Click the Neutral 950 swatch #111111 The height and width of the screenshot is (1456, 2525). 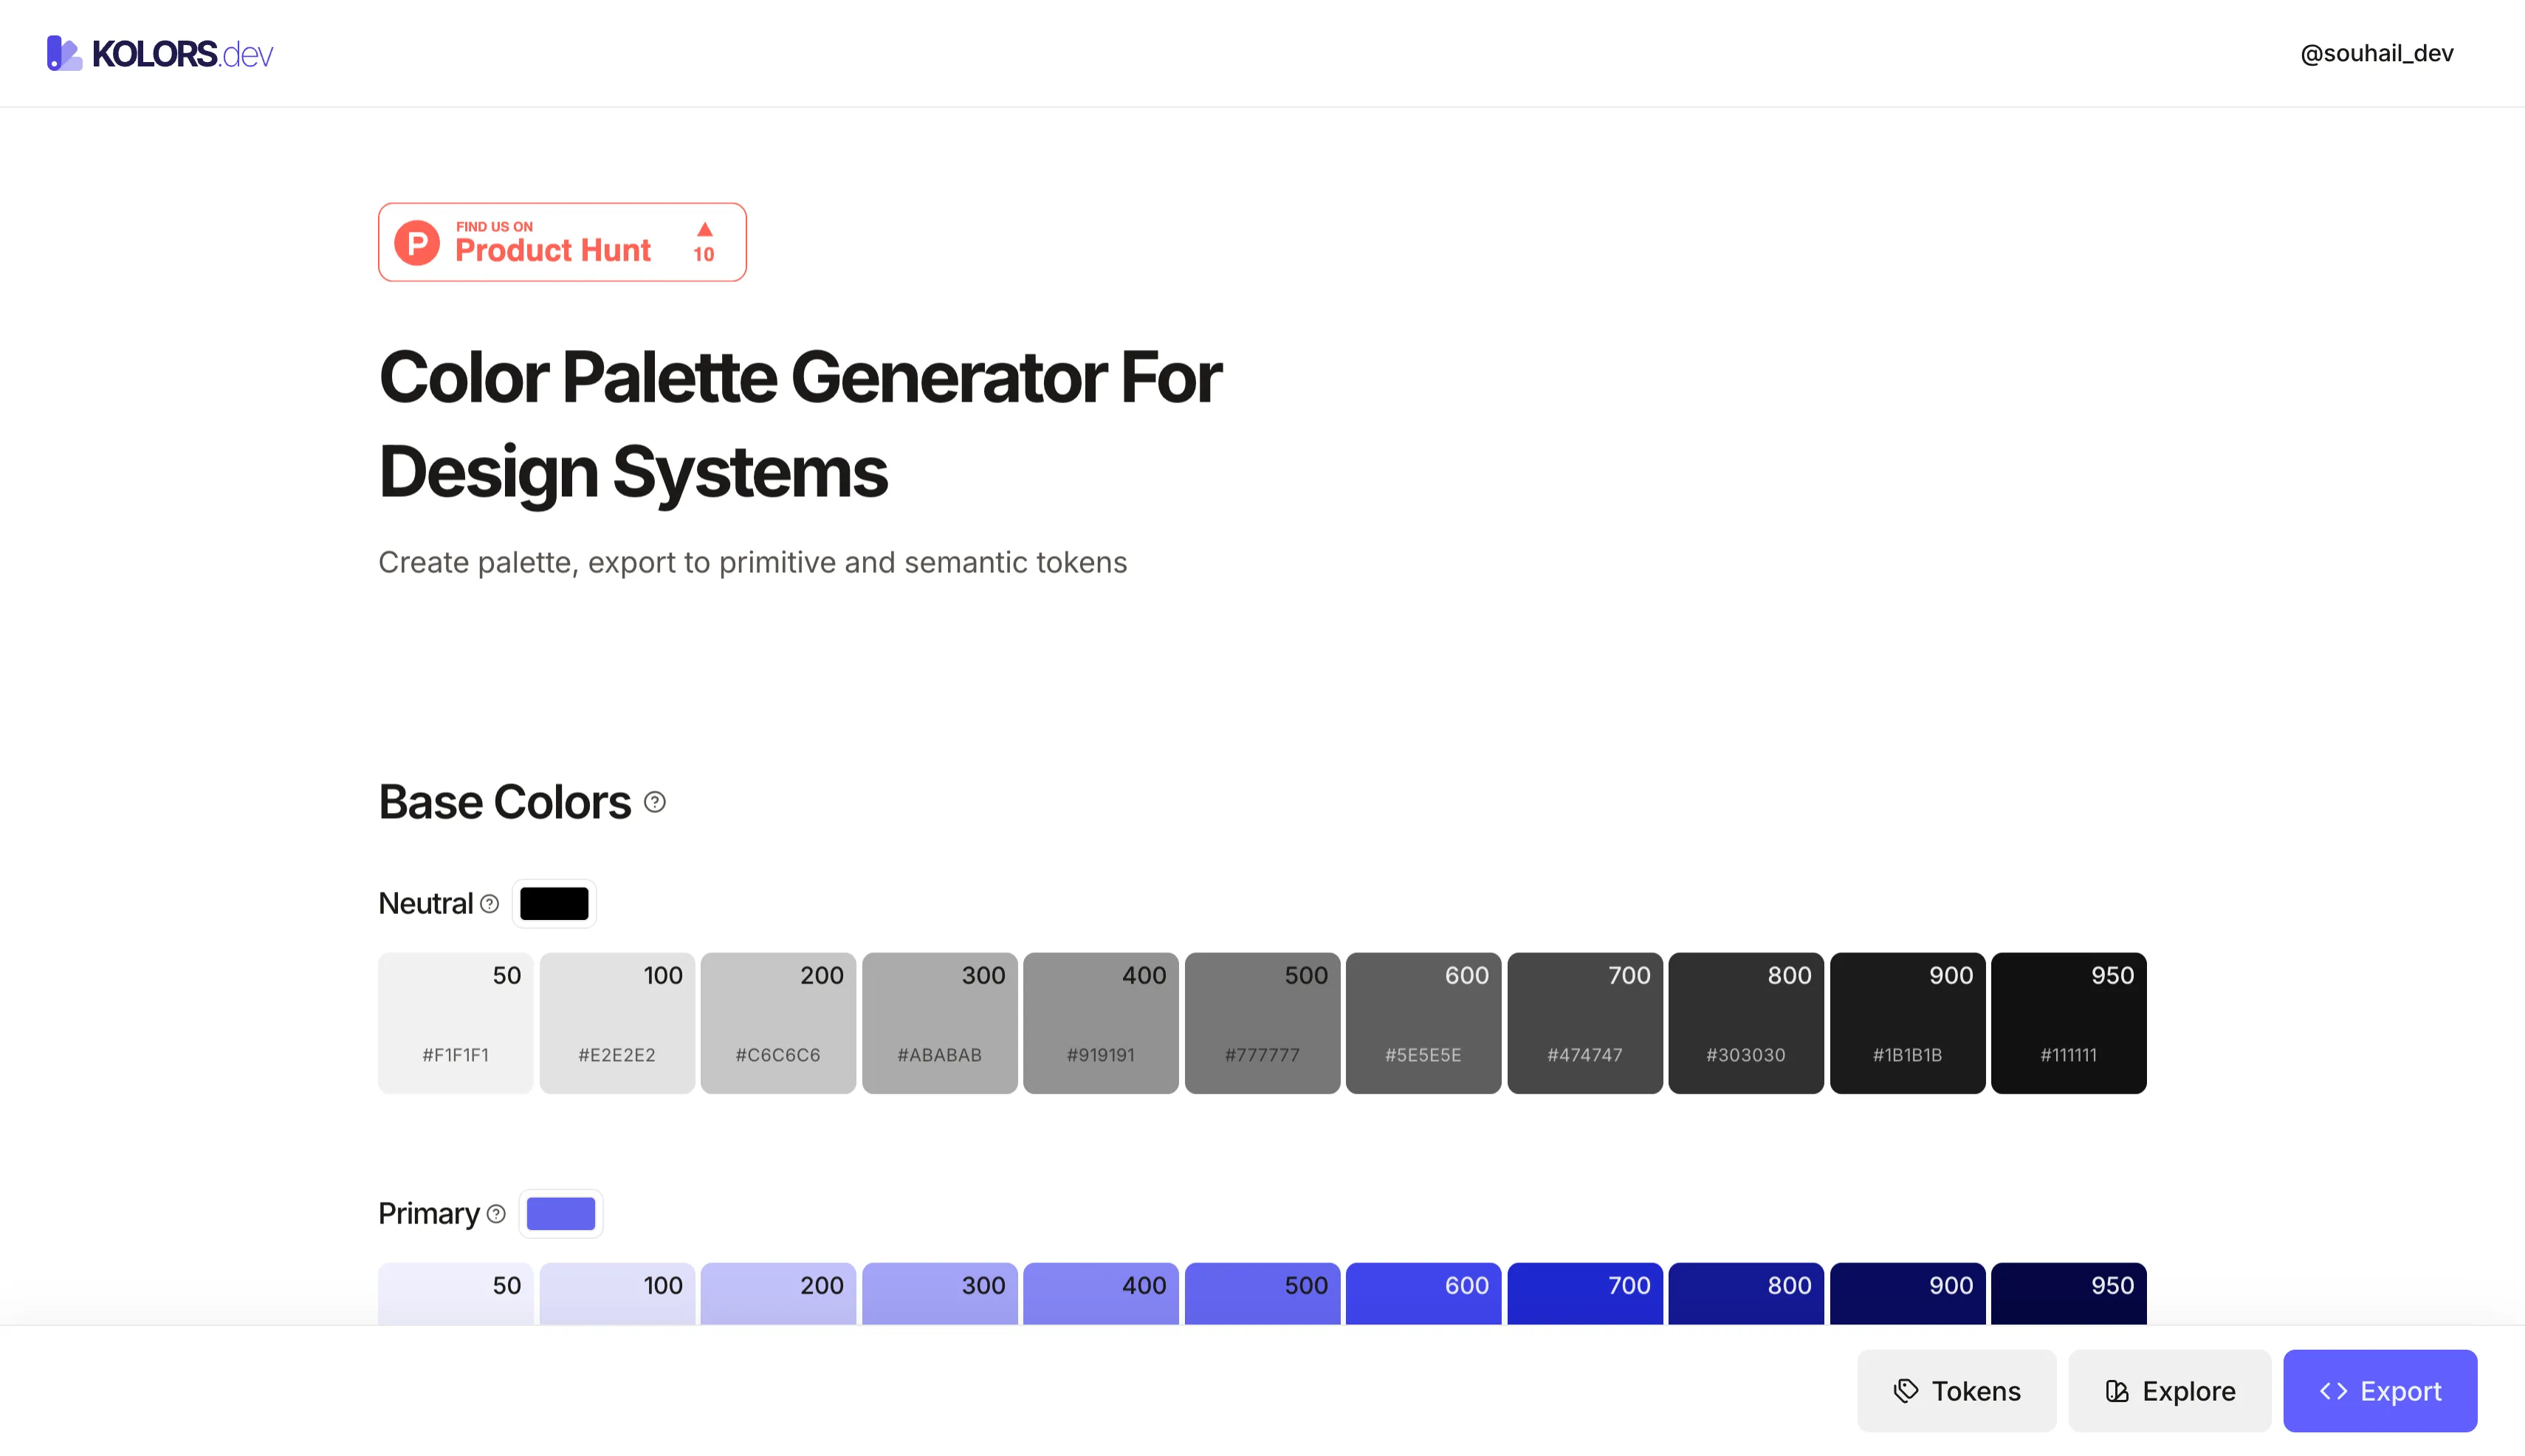pos(2068,1023)
